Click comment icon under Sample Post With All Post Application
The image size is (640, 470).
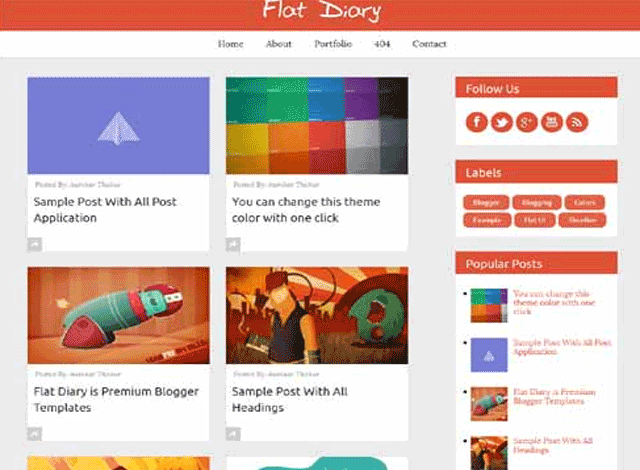click(x=35, y=244)
